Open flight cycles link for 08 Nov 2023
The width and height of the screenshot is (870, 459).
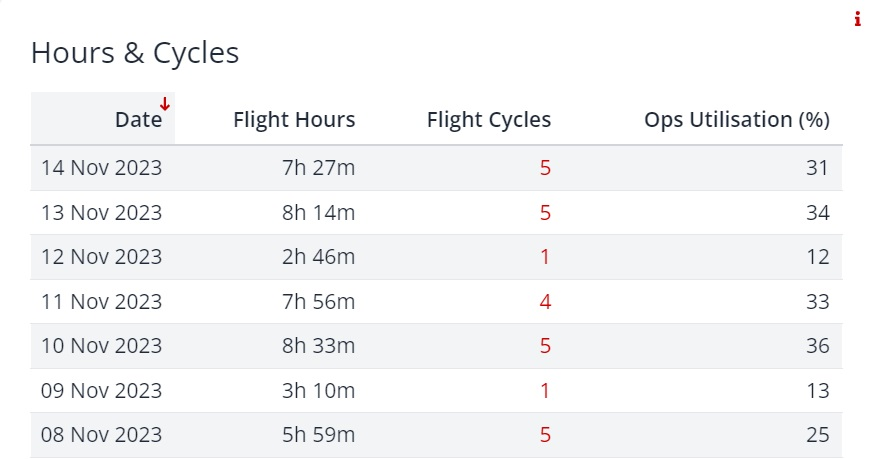(545, 435)
